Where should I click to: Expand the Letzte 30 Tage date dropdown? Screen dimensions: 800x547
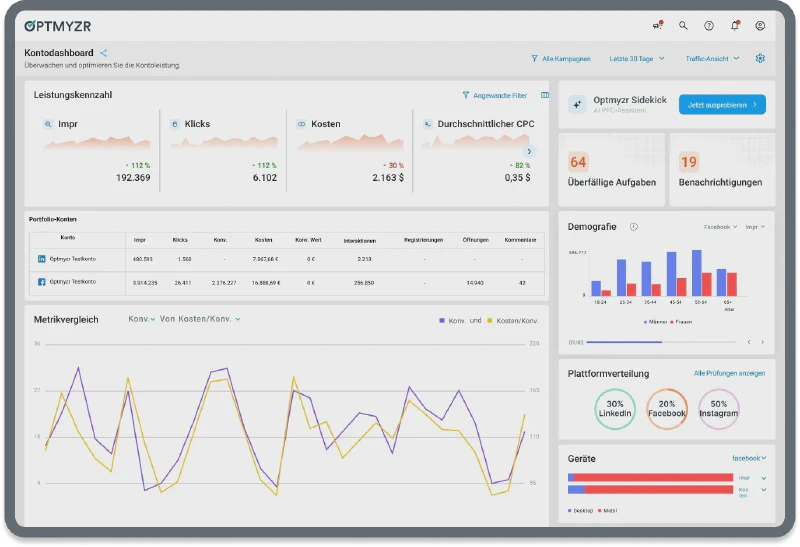(x=637, y=59)
